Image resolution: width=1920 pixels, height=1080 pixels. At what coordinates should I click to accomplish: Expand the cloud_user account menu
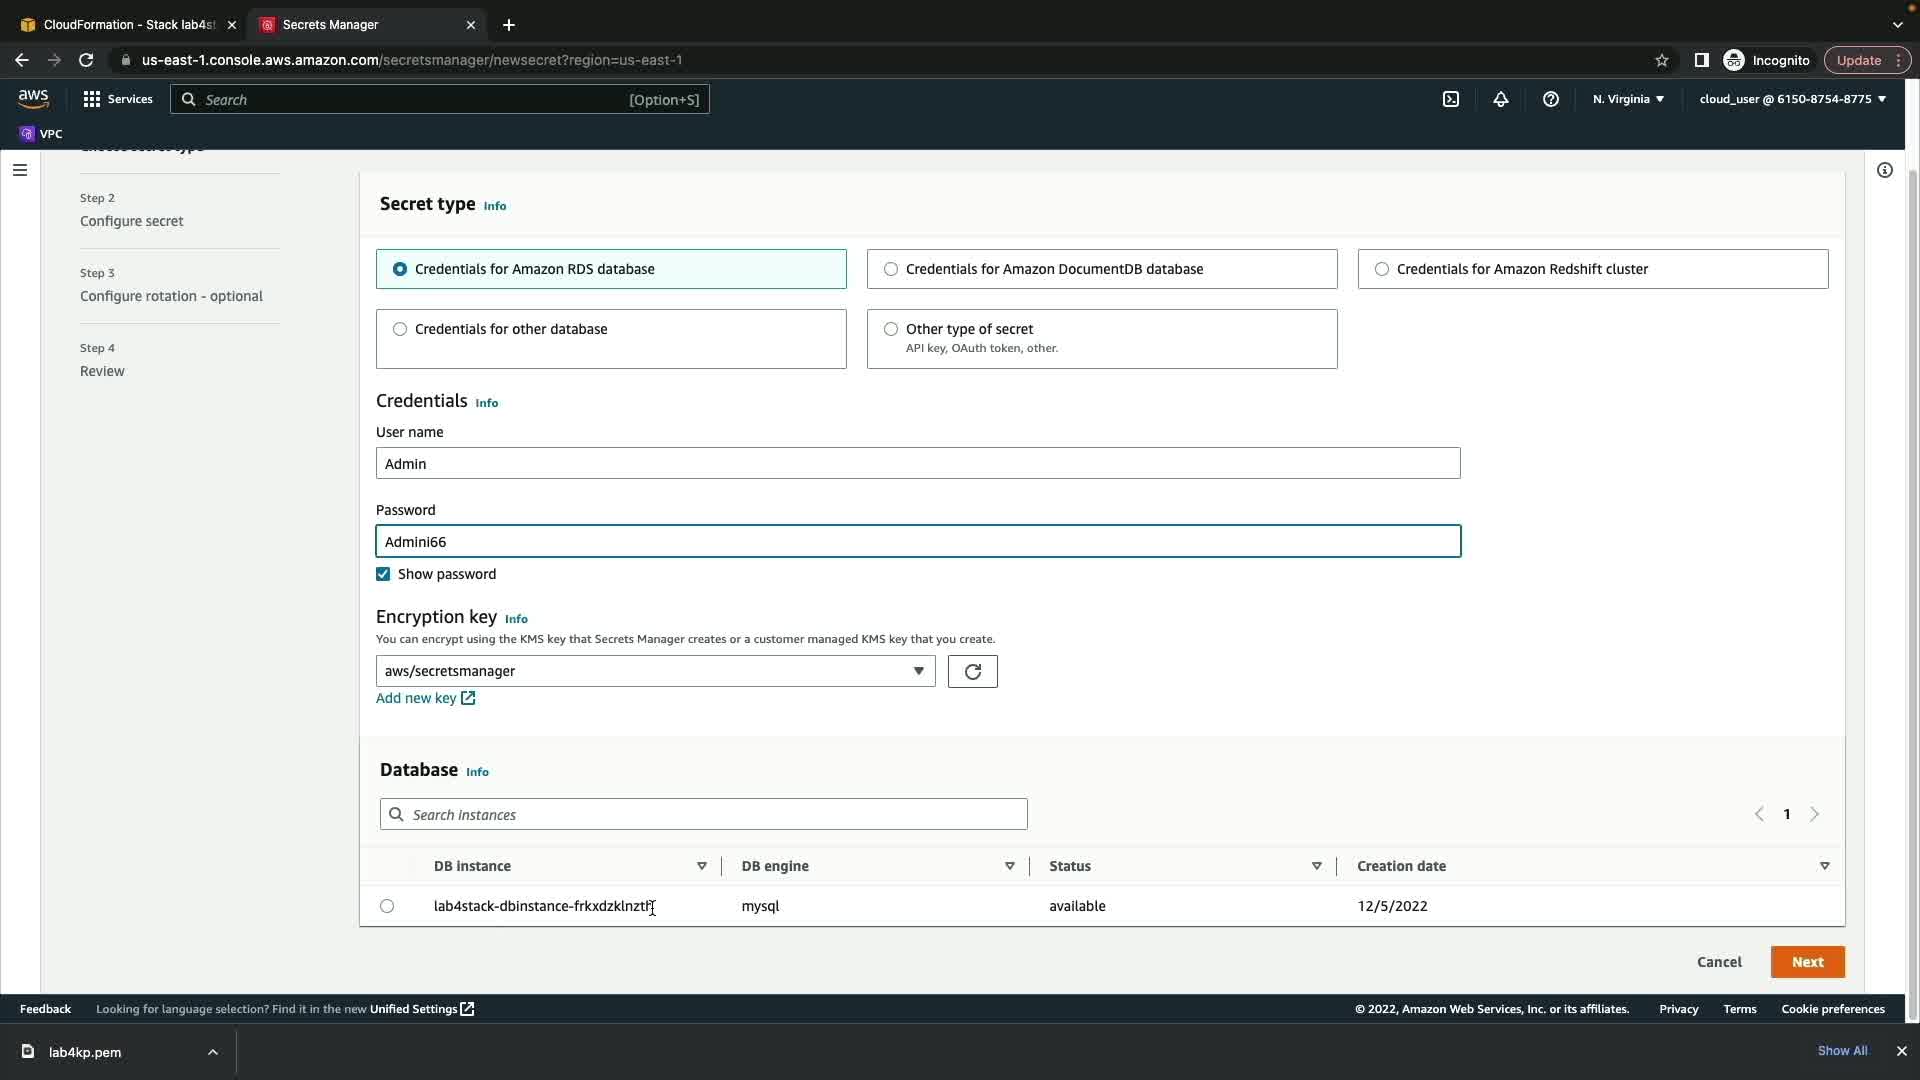pos(1792,99)
